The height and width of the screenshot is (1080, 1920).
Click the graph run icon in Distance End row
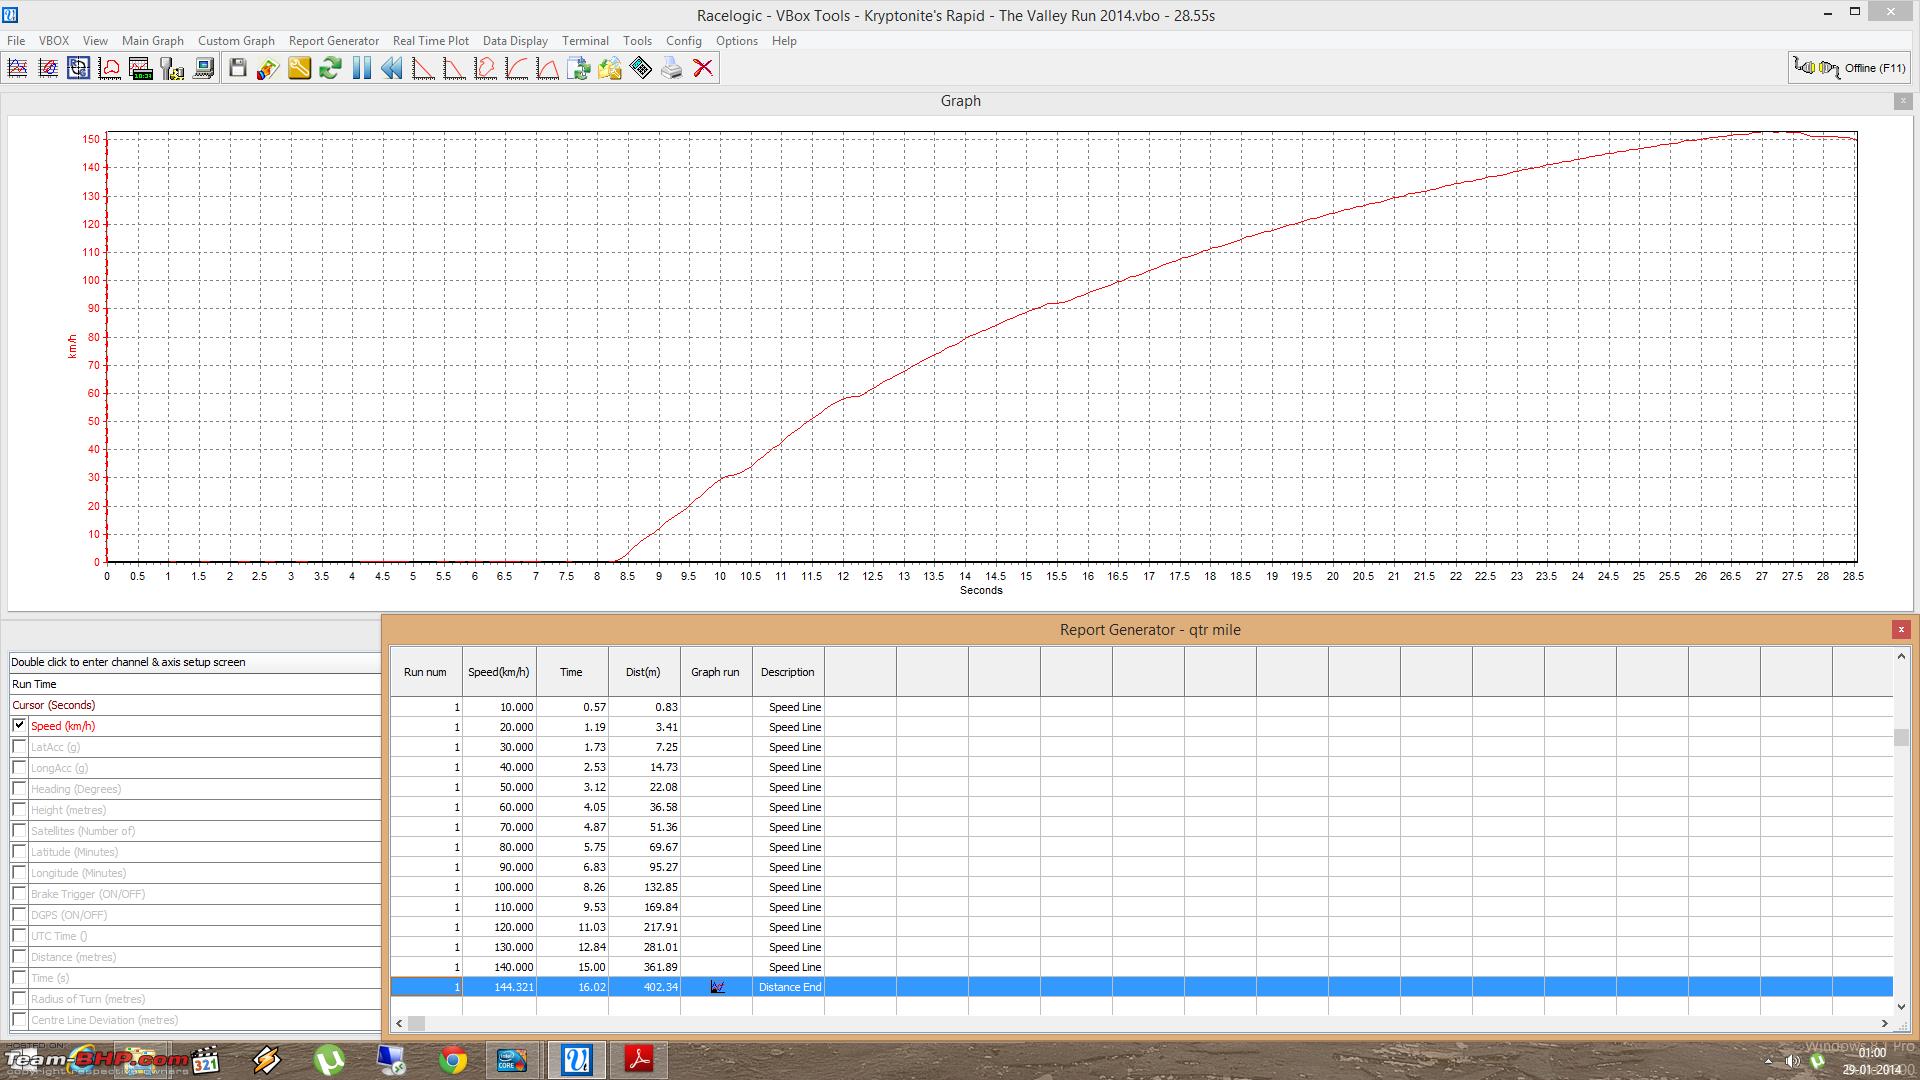tap(717, 987)
